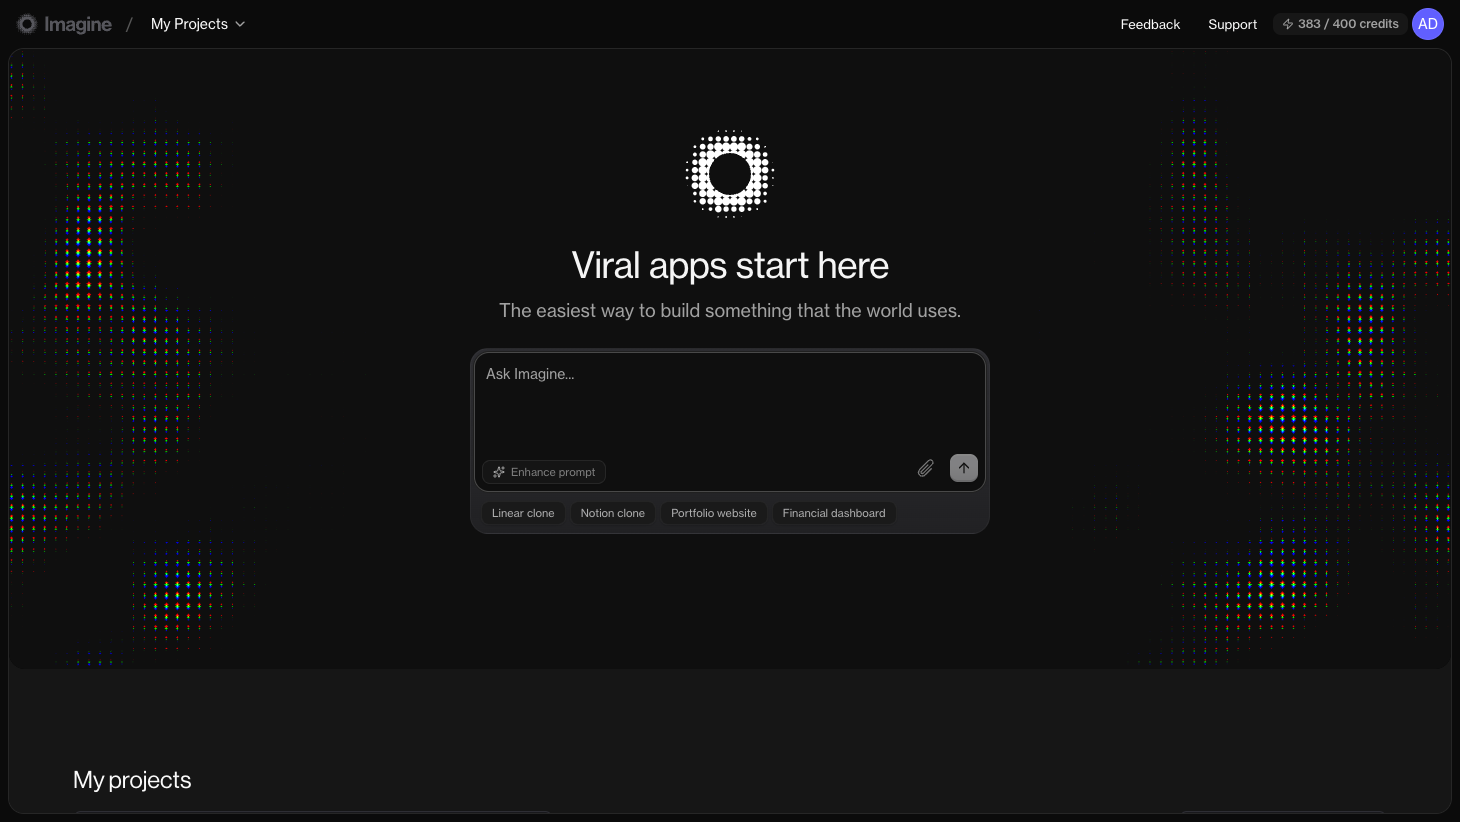Select the Financial dashboard suggestion

834,513
